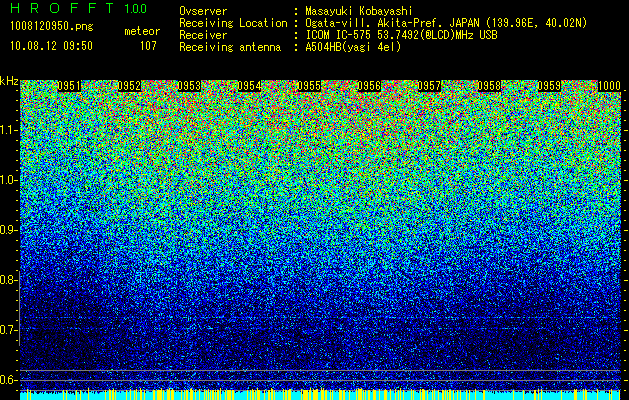Click the 0956 time marker

coord(369,86)
